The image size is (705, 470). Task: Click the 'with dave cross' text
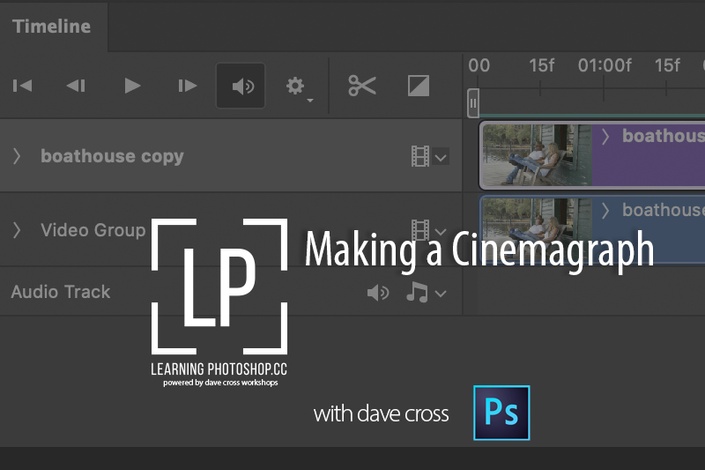click(x=381, y=414)
